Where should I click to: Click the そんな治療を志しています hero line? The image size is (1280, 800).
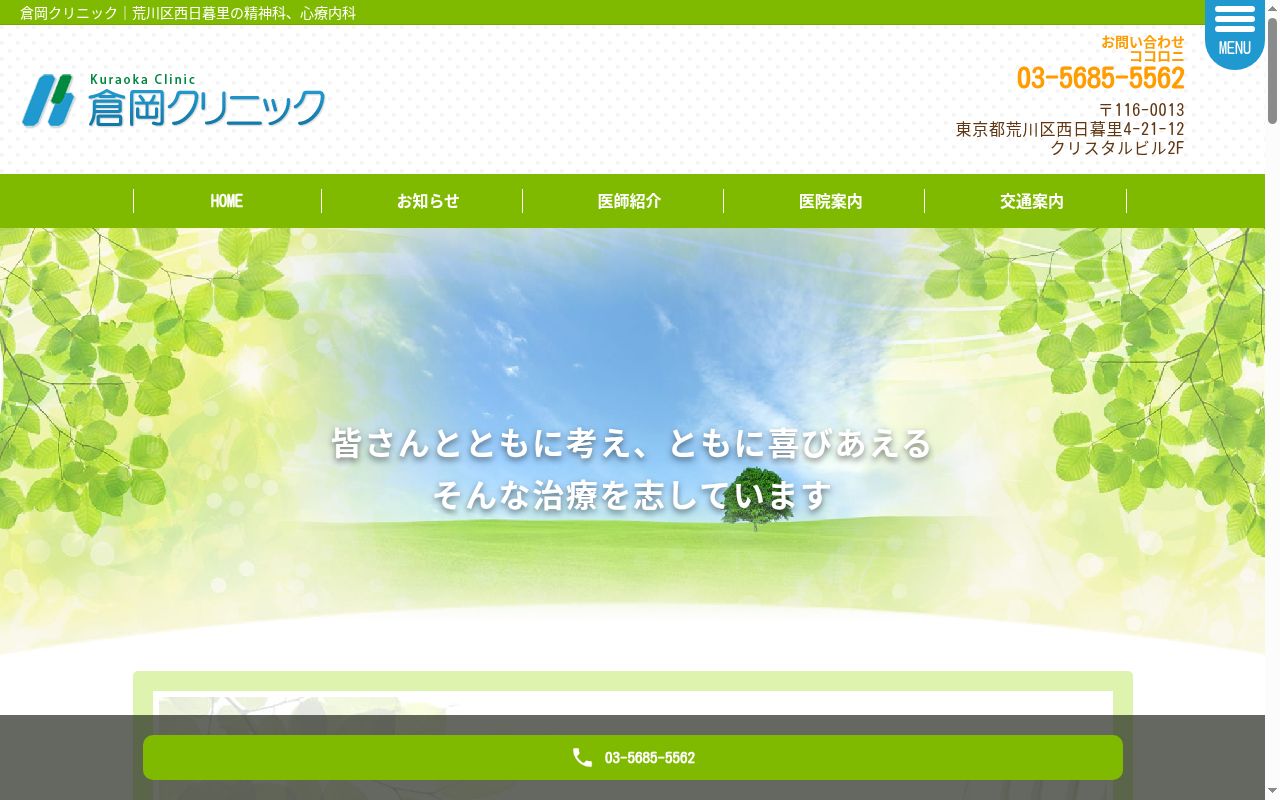coord(632,495)
